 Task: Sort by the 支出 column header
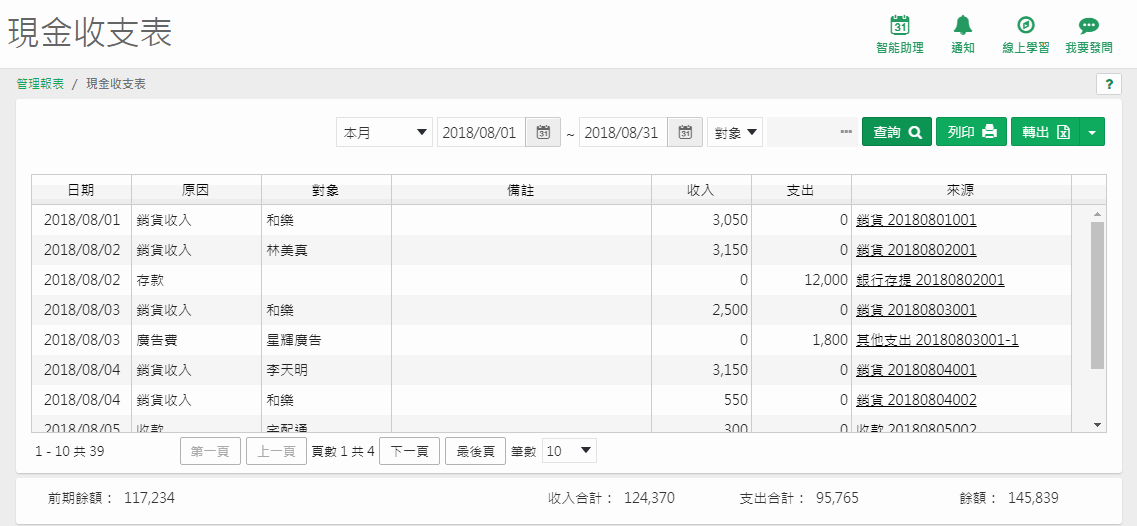pos(801,190)
